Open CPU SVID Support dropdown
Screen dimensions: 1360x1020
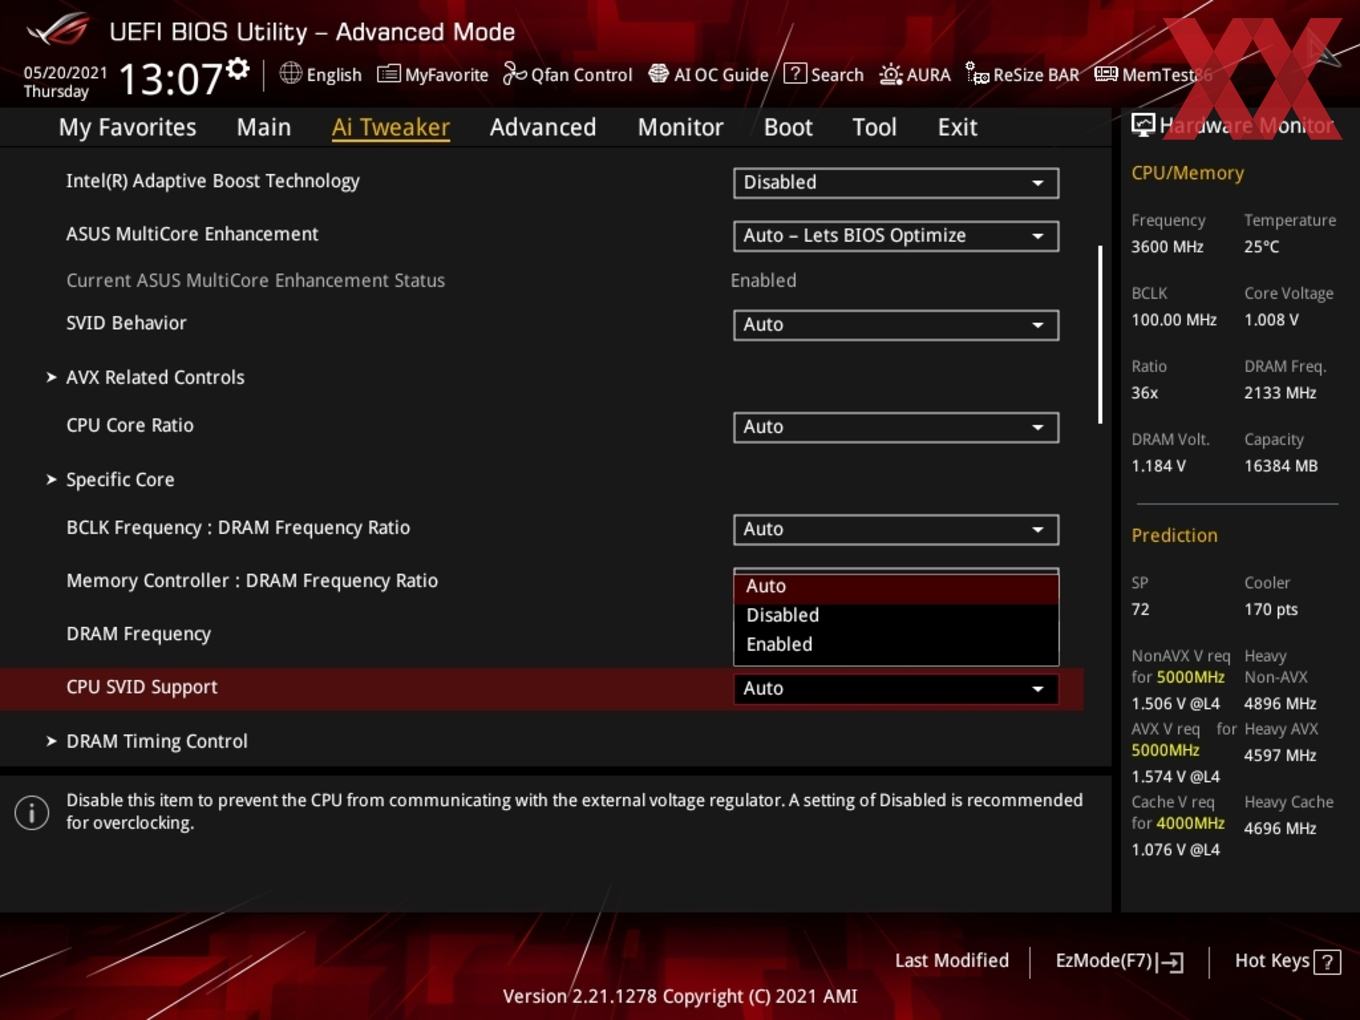pos(896,688)
